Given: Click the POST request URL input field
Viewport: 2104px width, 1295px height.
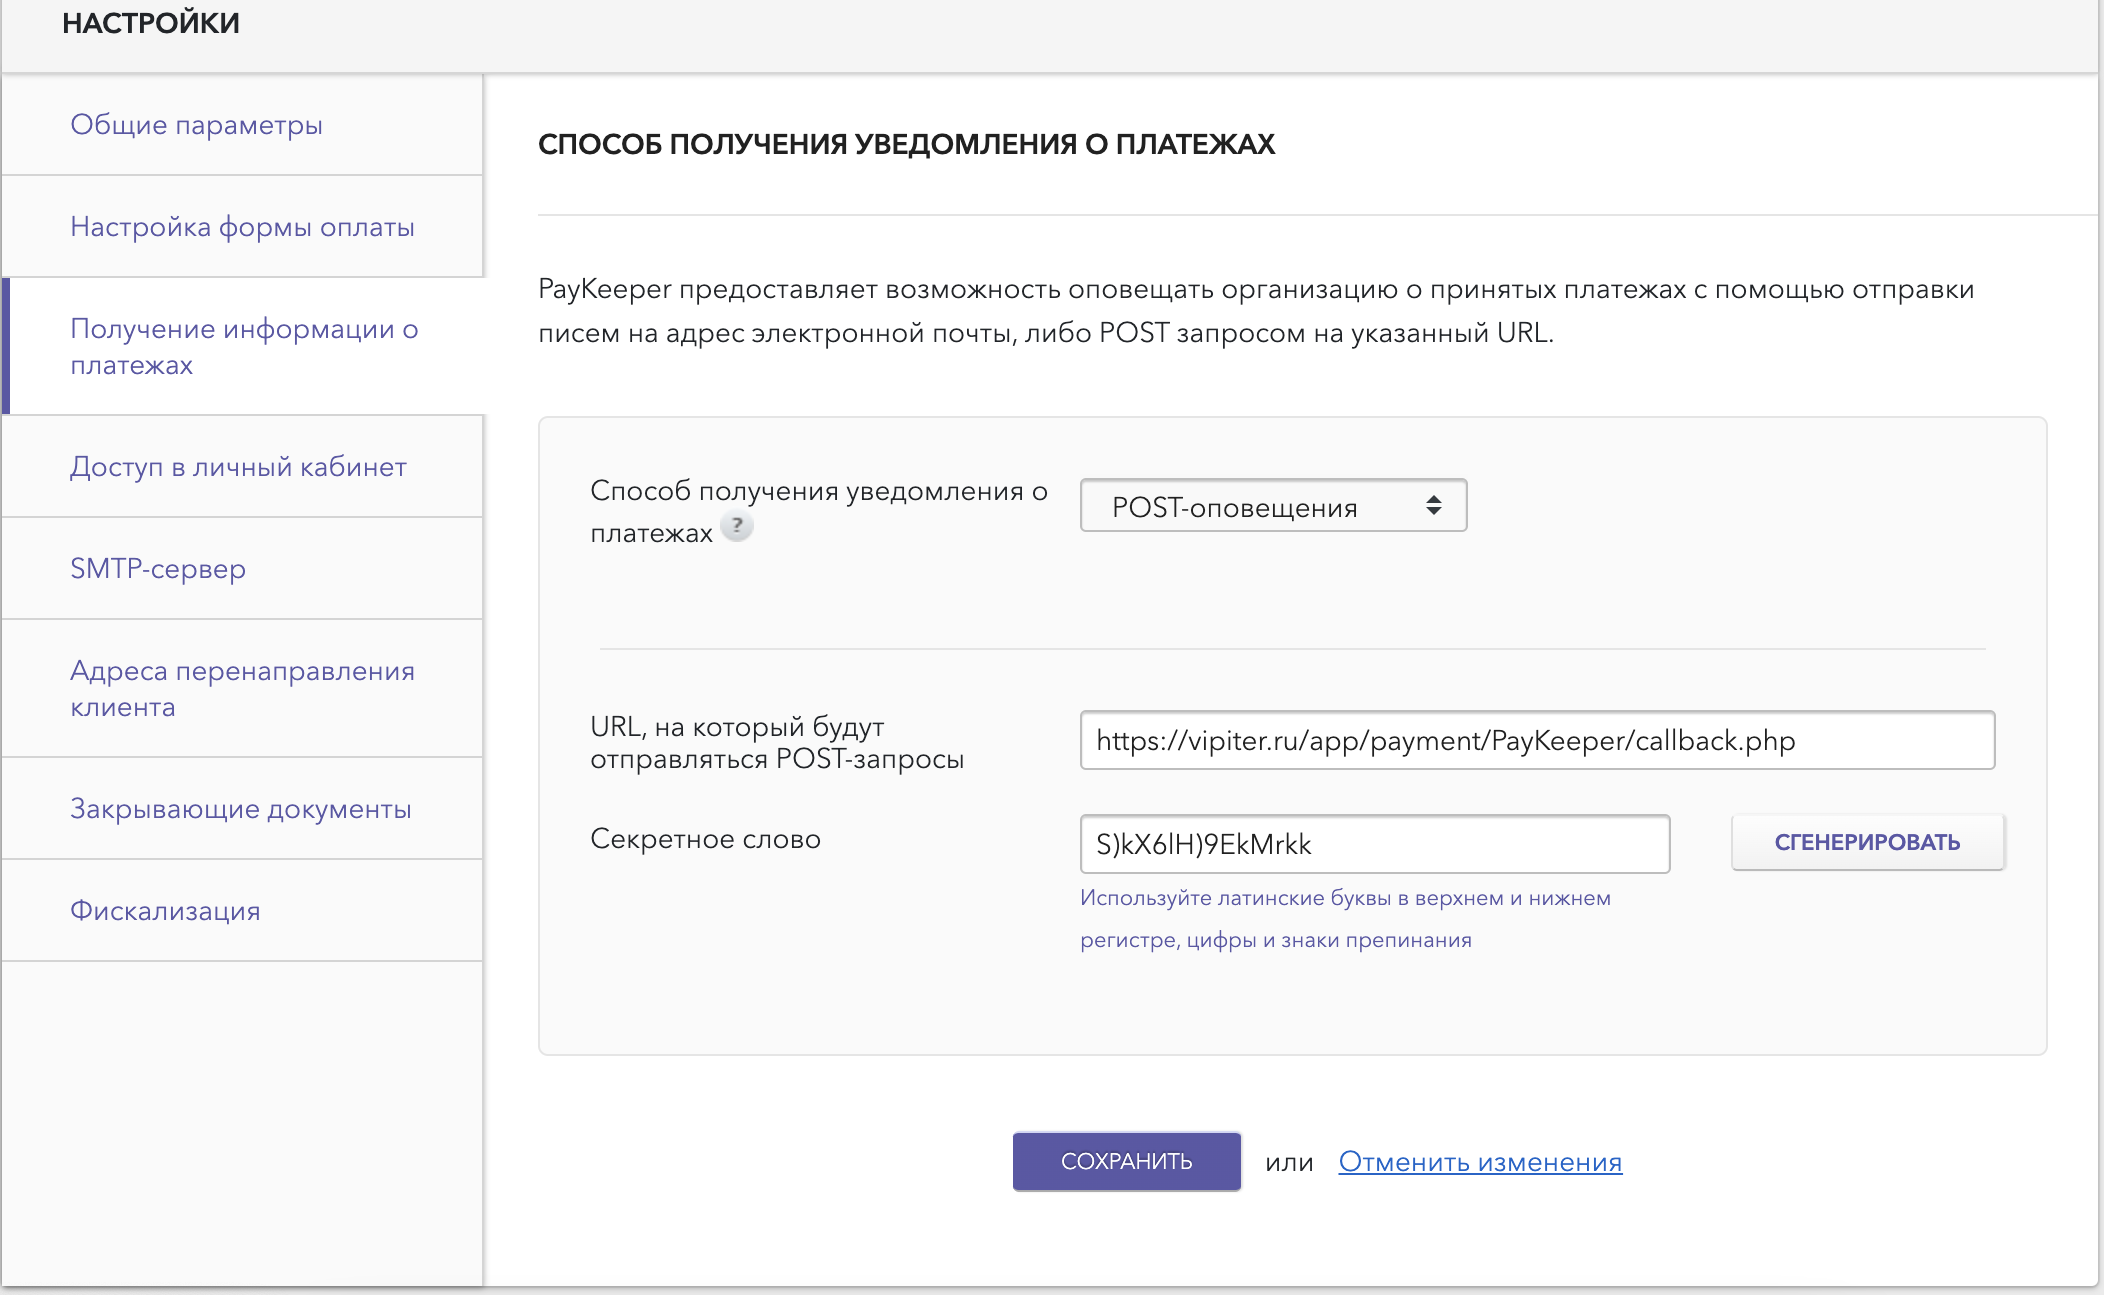Looking at the screenshot, I should click(1536, 741).
